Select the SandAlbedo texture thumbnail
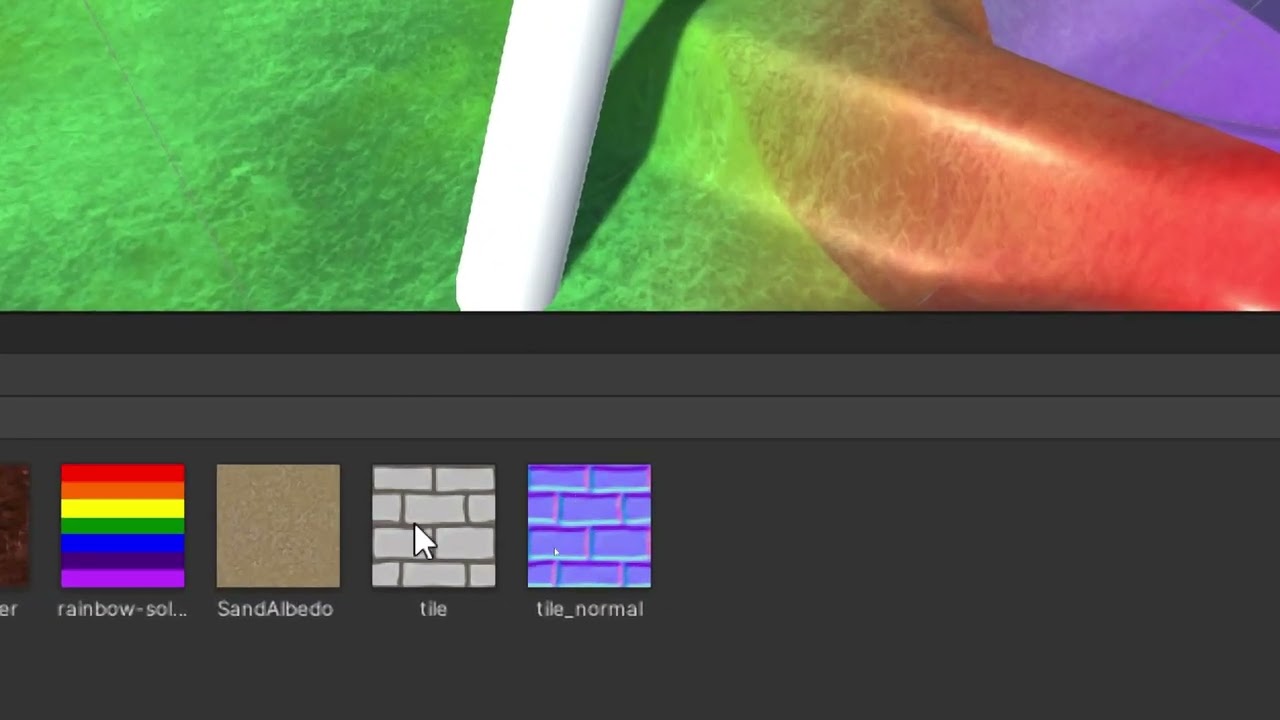Image resolution: width=1280 pixels, height=720 pixels. 278,526
